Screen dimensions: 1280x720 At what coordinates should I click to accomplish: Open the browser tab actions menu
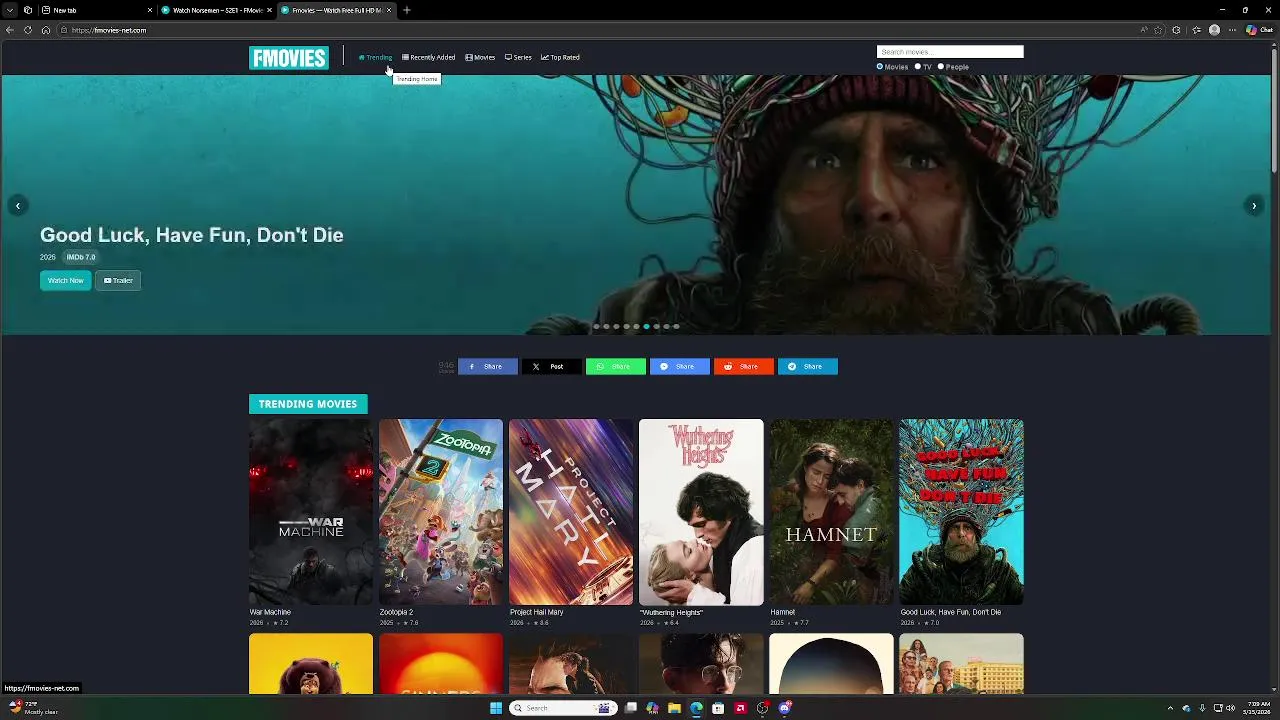(10, 10)
